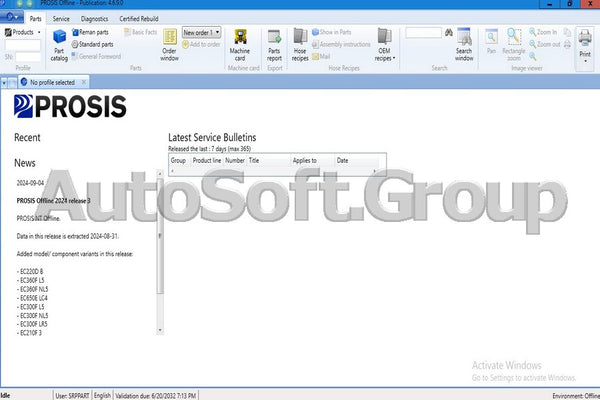The image size is (600, 400).
Task: Open General Foreword
Action: [96, 56]
